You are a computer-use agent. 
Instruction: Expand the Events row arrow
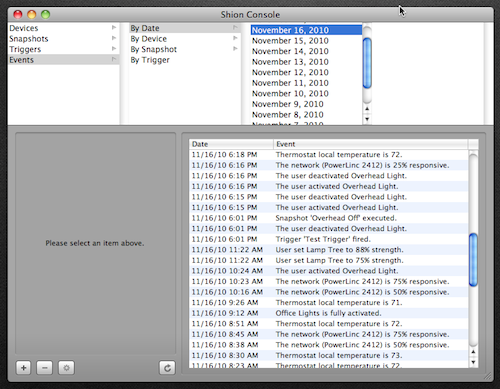(x=114, y=59)
